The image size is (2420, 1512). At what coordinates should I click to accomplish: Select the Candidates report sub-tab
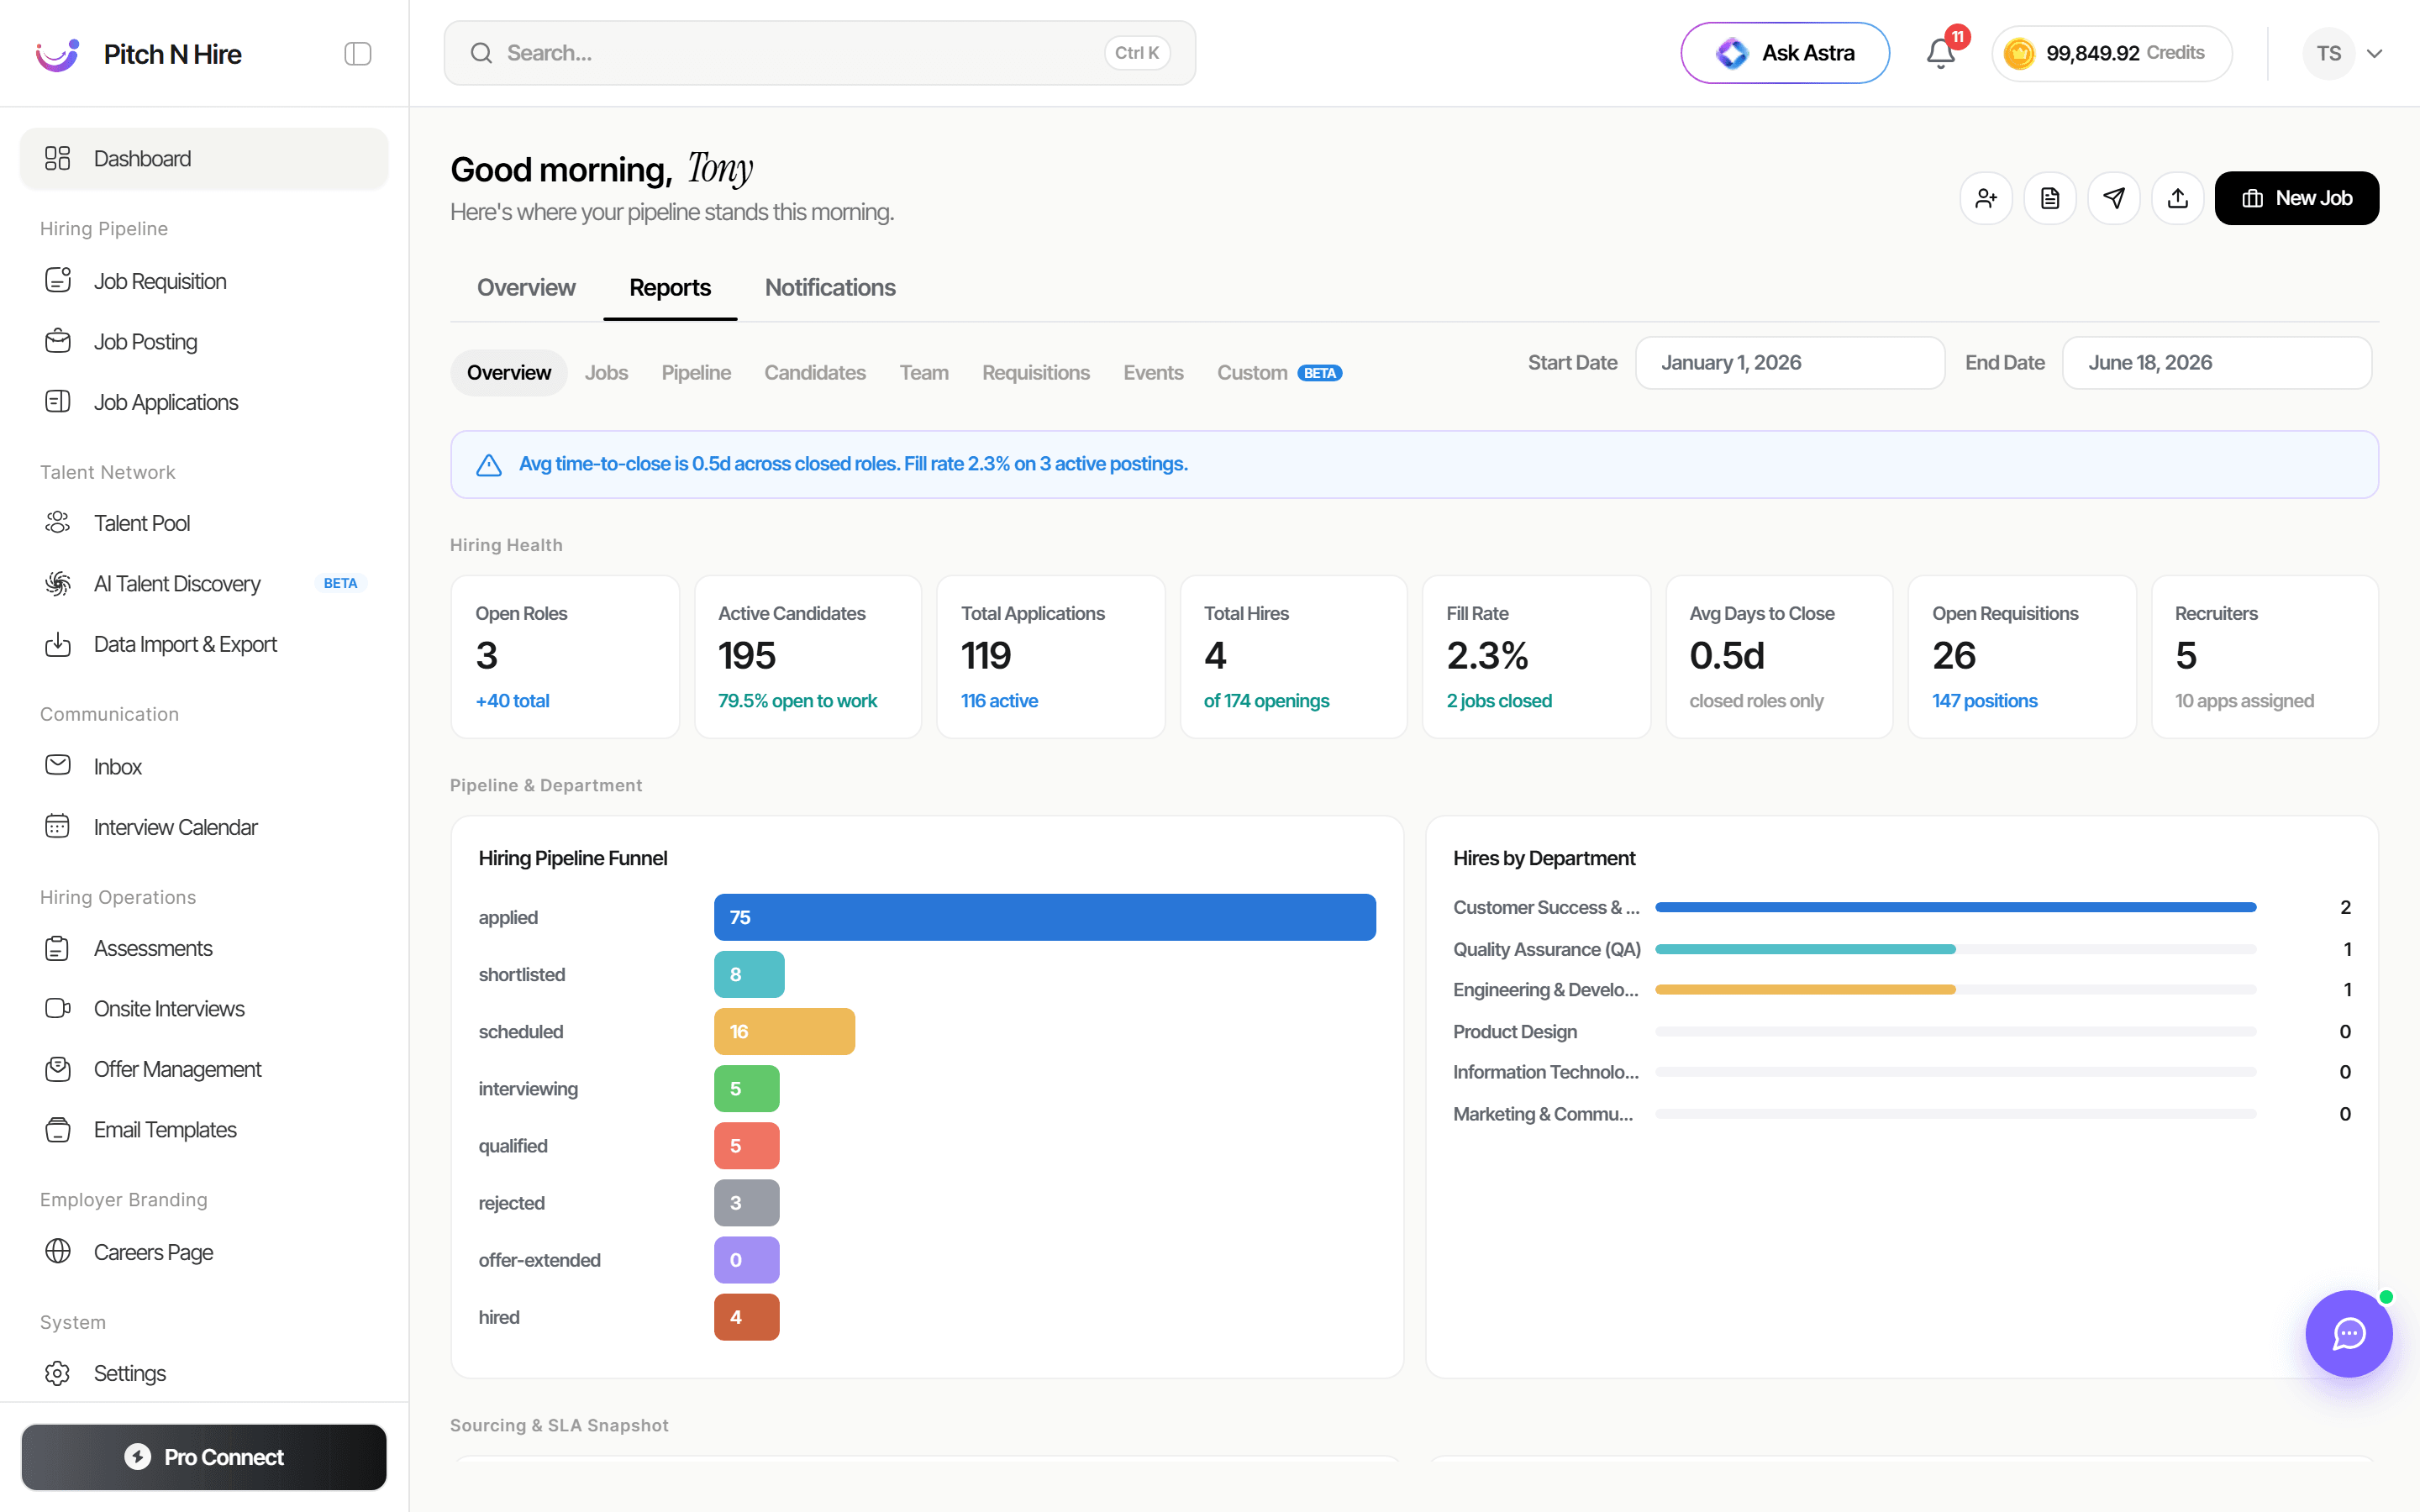pos(815,373)
